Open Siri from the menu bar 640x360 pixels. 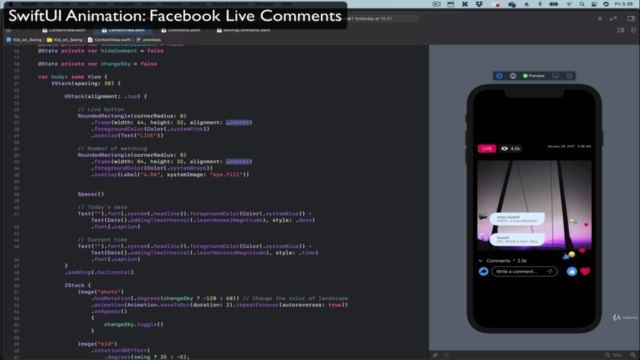(606, 4)
